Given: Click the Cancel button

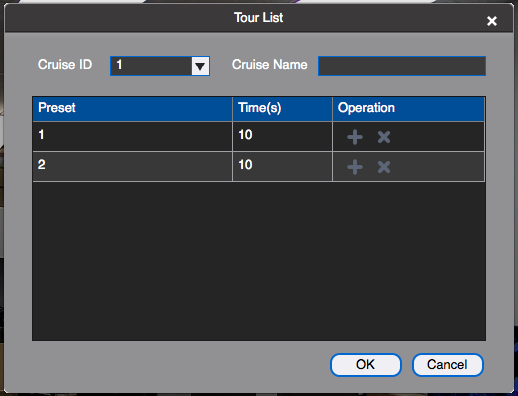Looking at the screenshot, I should click(447, 365).
